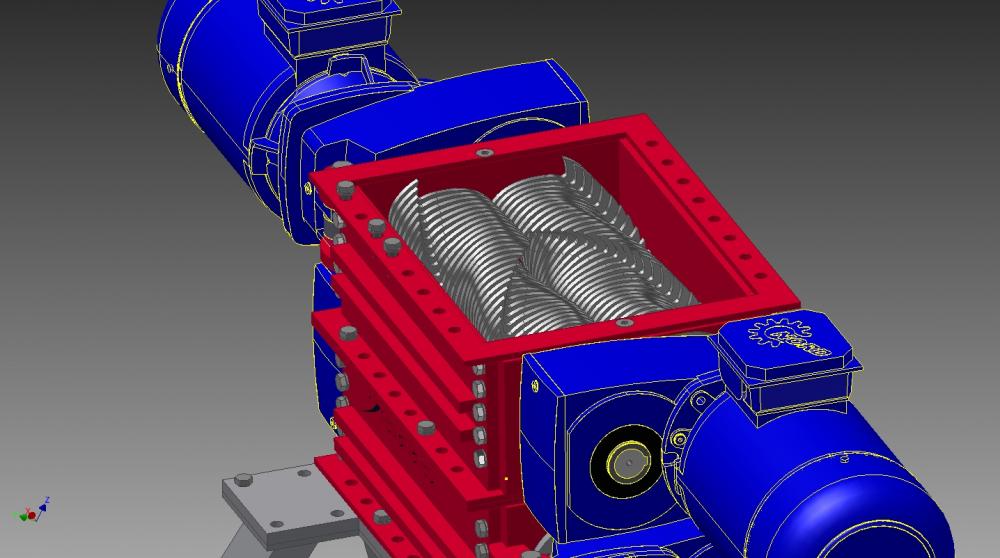Click the left shredder rotor blades

440,240
